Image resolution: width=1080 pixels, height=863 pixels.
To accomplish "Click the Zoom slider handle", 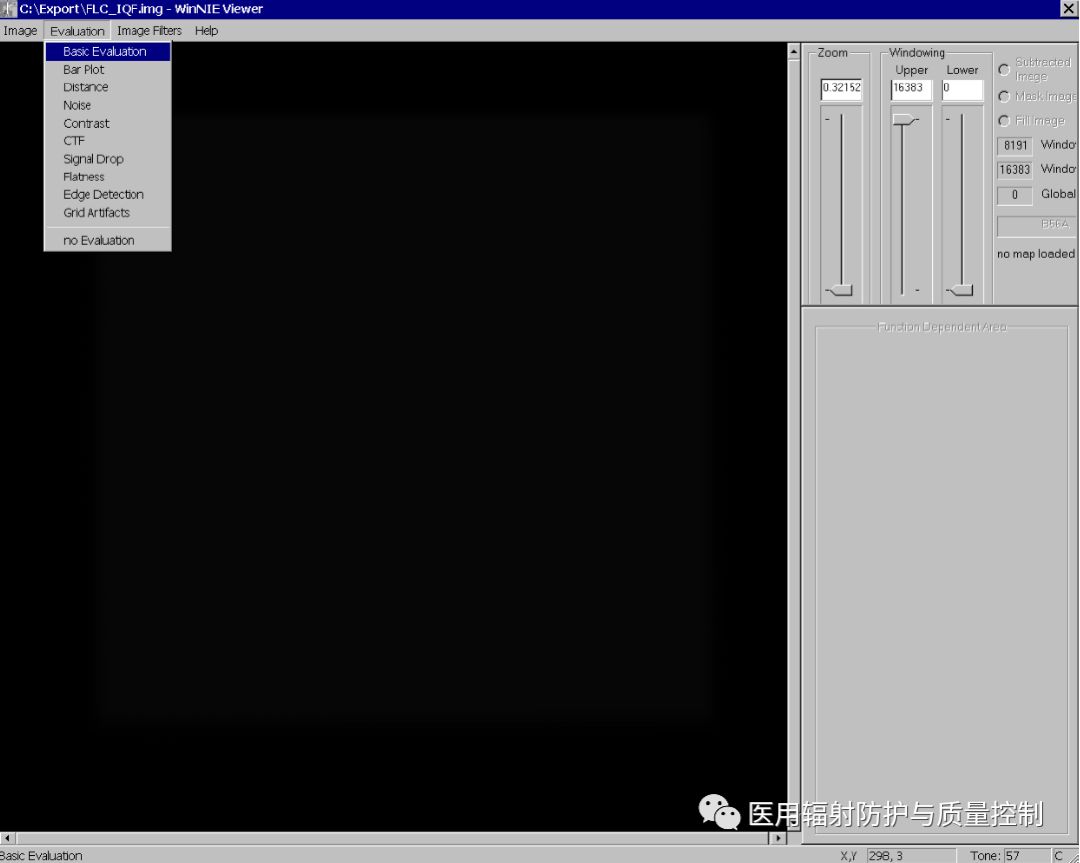I will tap(840, 290).
